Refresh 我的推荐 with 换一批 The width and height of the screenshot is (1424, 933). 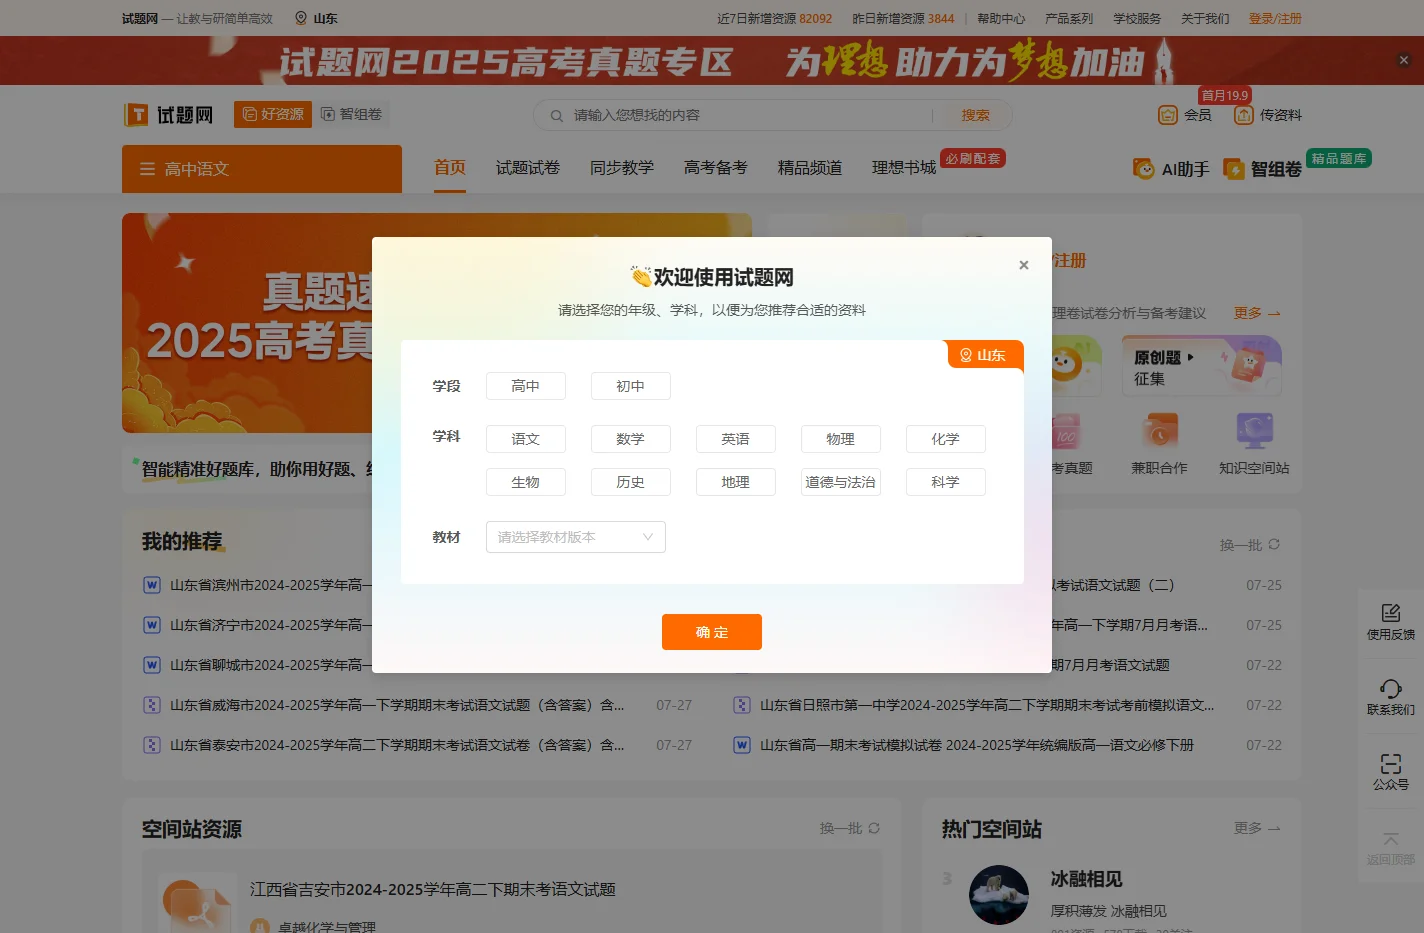[1249, 545]
